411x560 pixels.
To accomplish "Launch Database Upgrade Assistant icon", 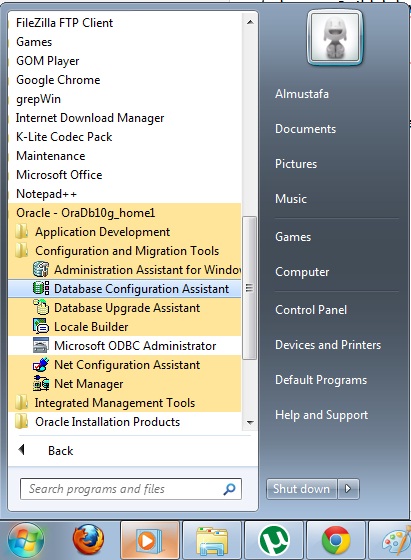I will pos(41,307).
